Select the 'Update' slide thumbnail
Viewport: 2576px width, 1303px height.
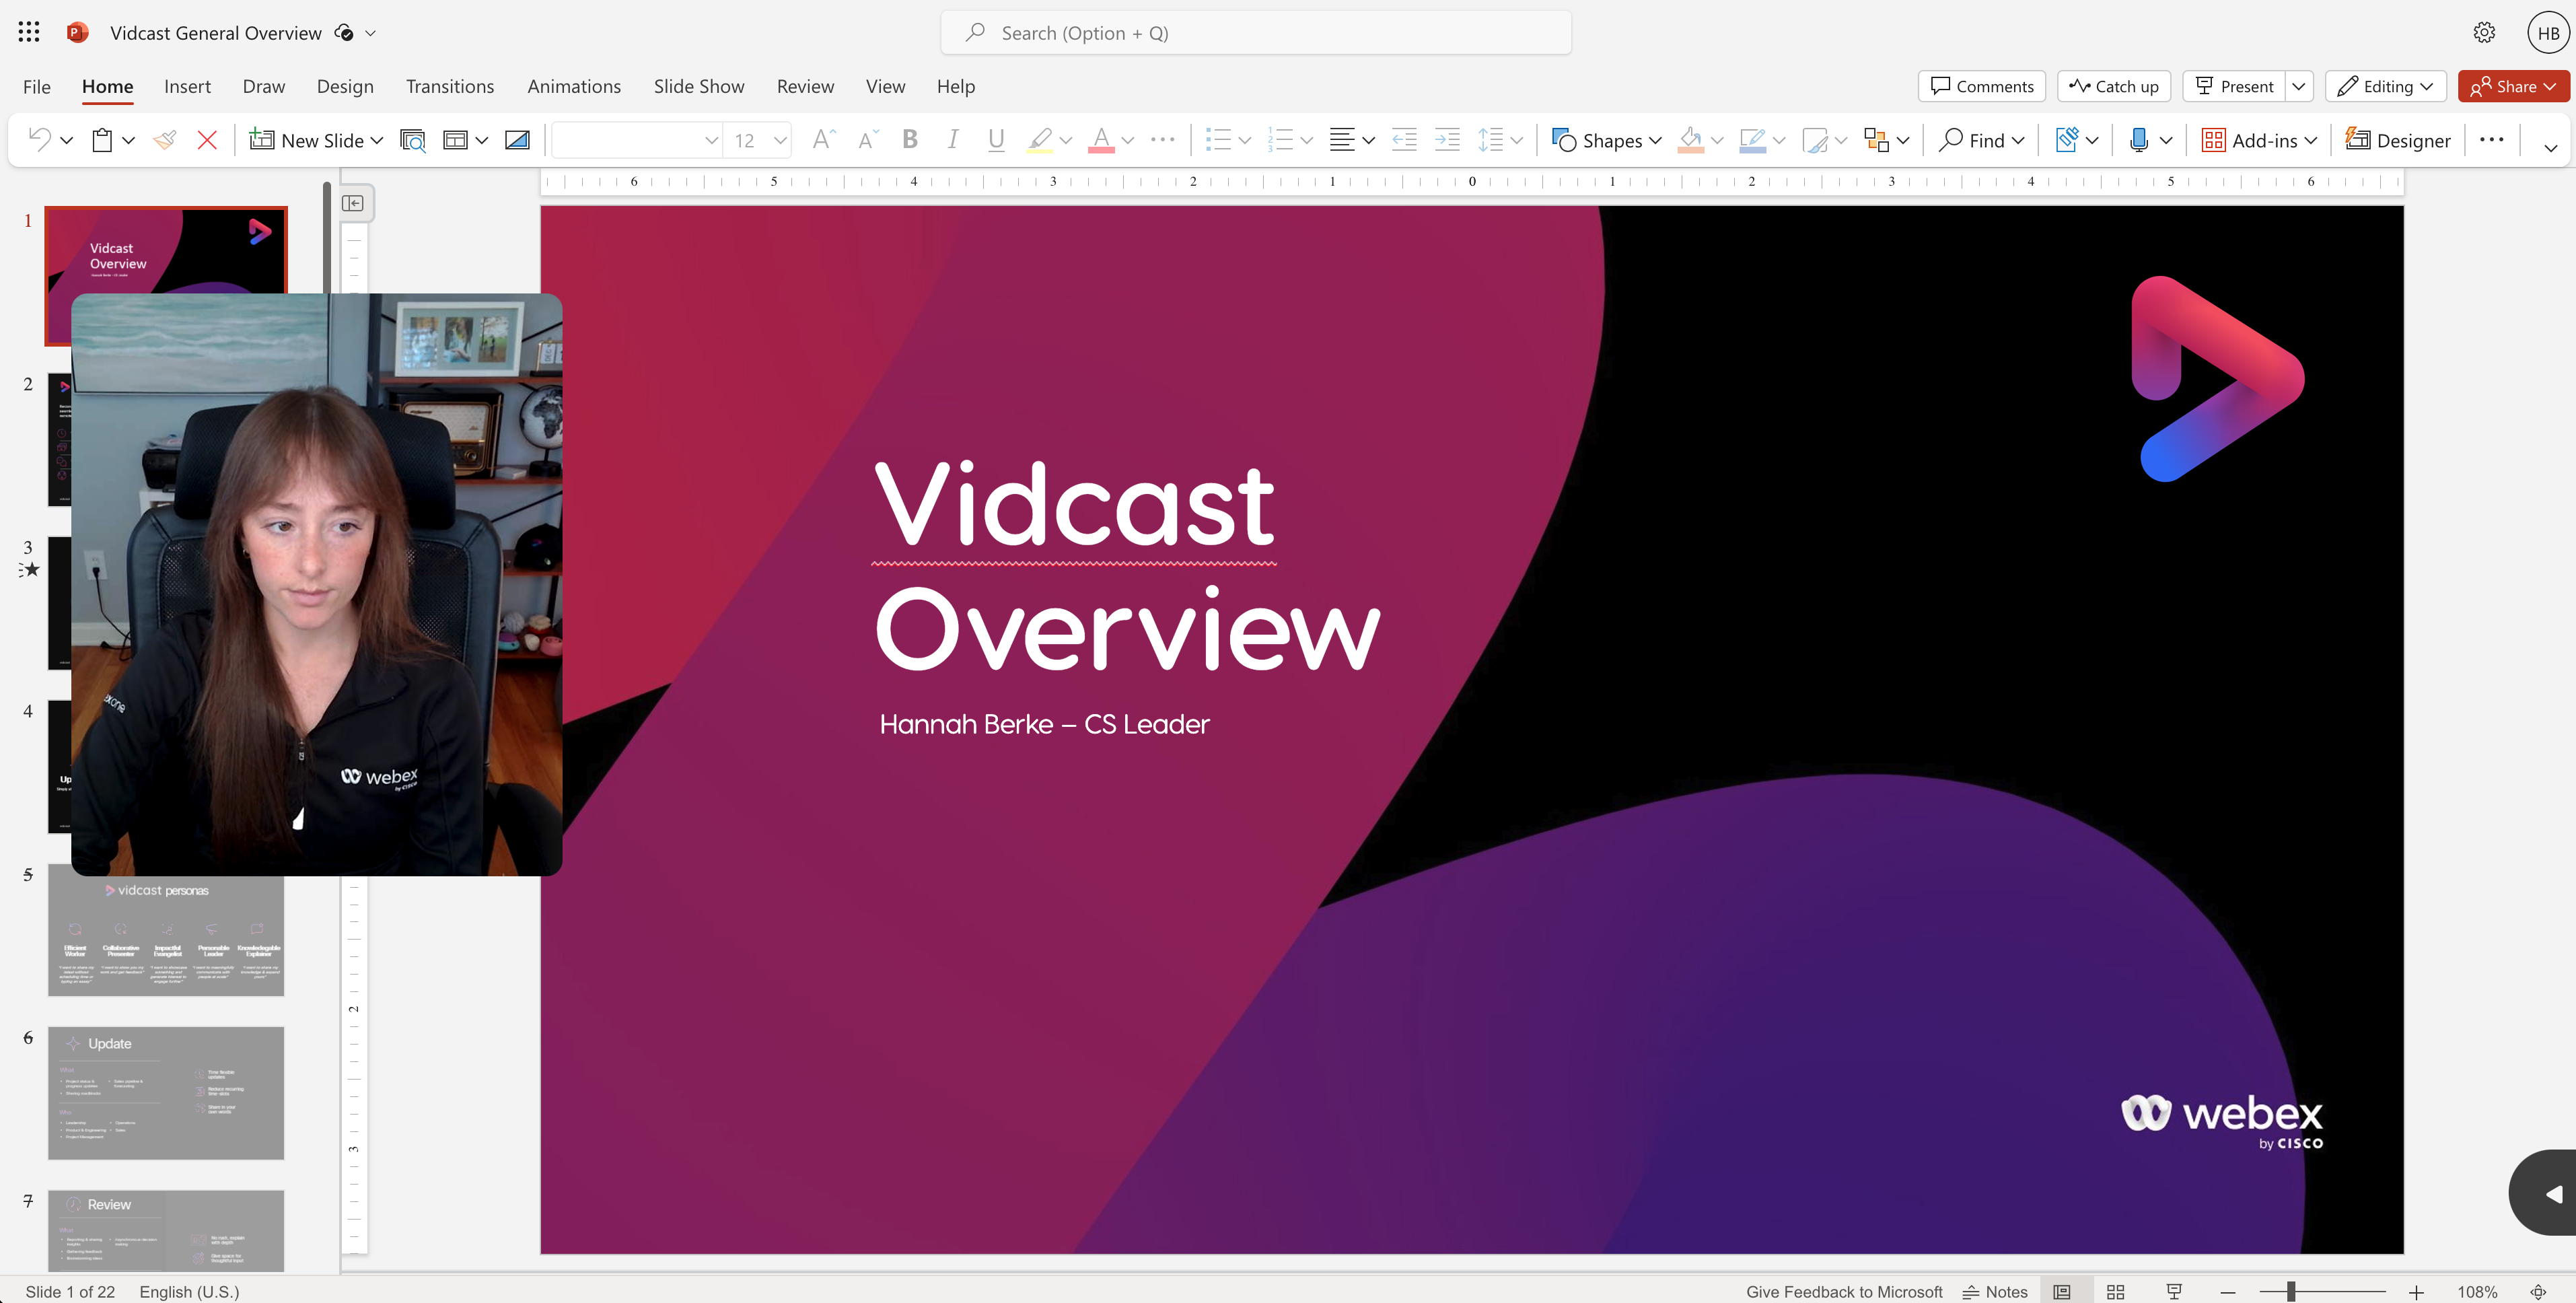[x=166, y=1093]
